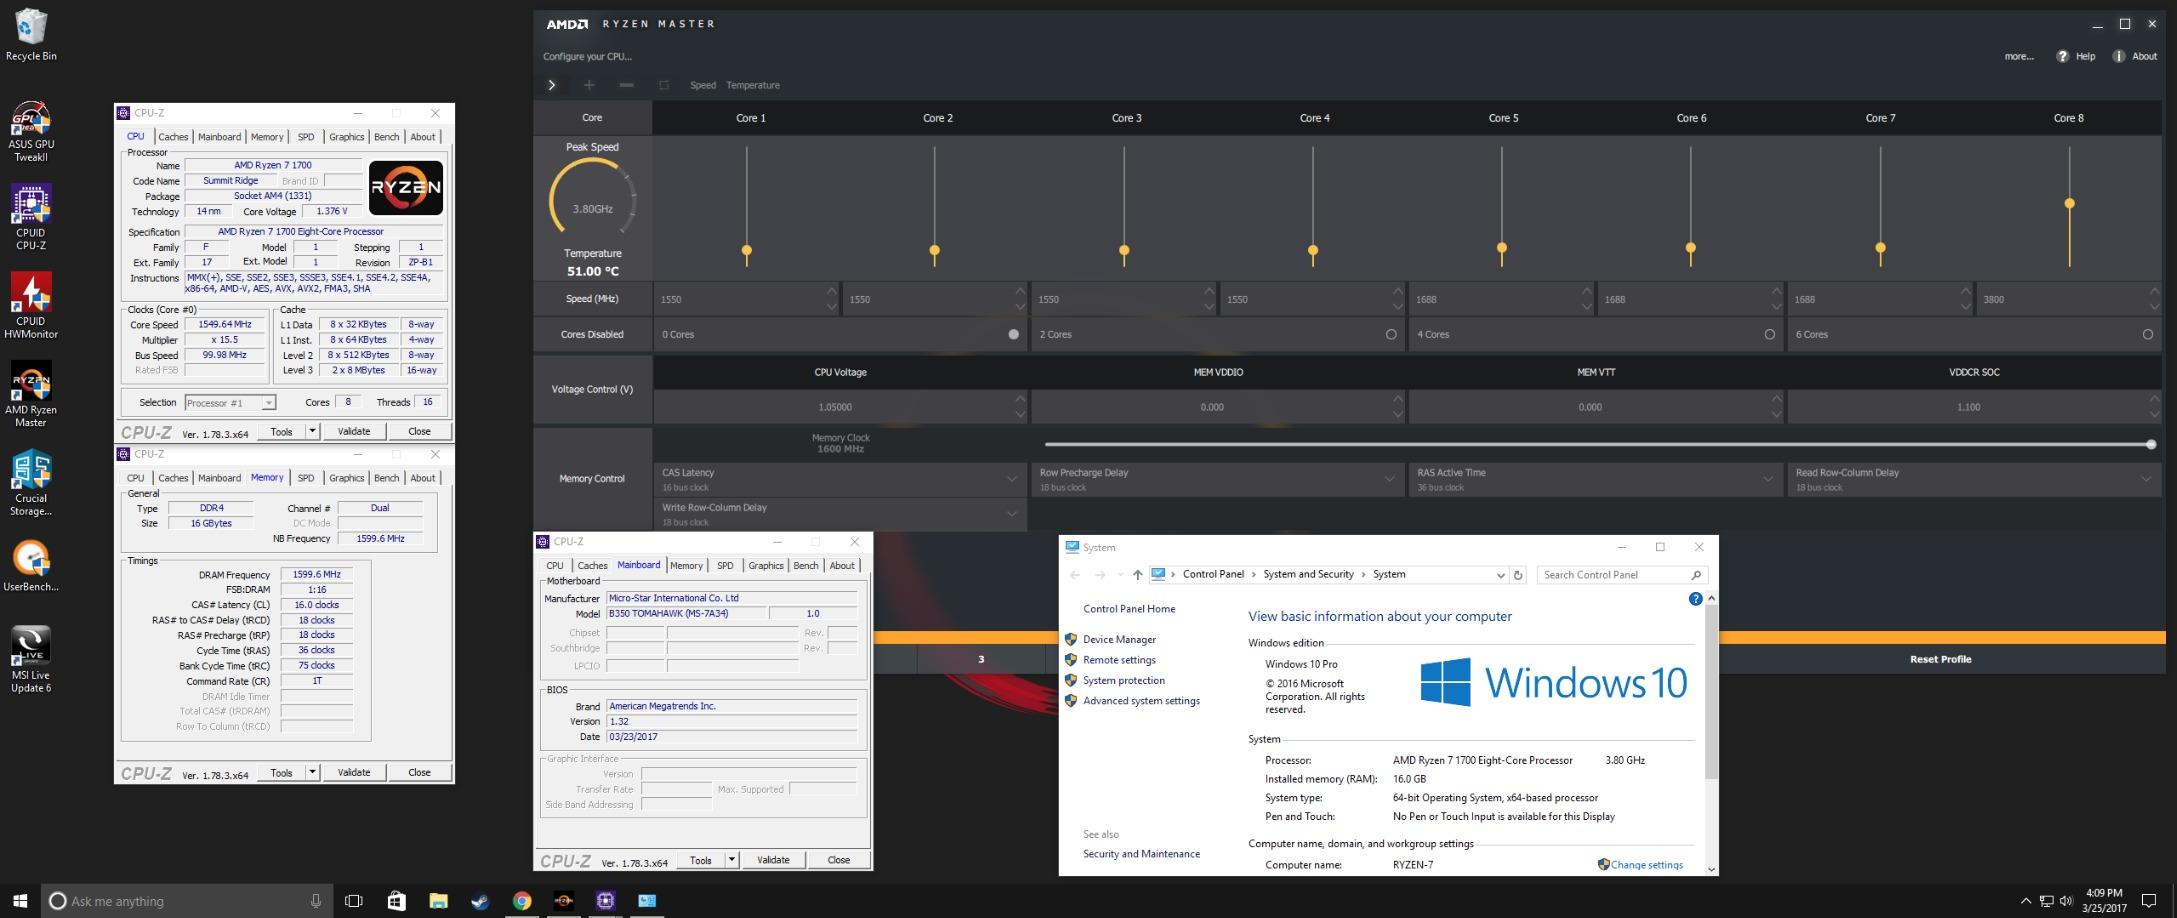Open Tools dropdown arrow in CPU-Z CPU window

(x=312, y=432)
